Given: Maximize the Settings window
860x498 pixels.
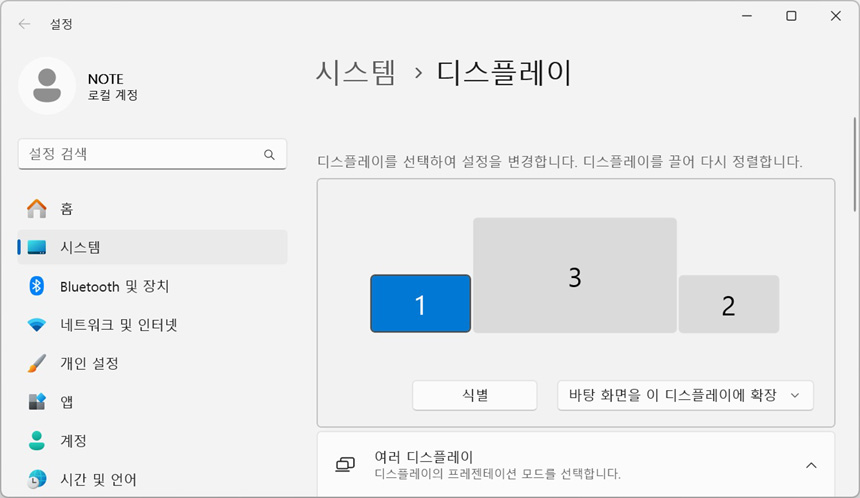Looking at the screenshot, I should tap(791, 16).
